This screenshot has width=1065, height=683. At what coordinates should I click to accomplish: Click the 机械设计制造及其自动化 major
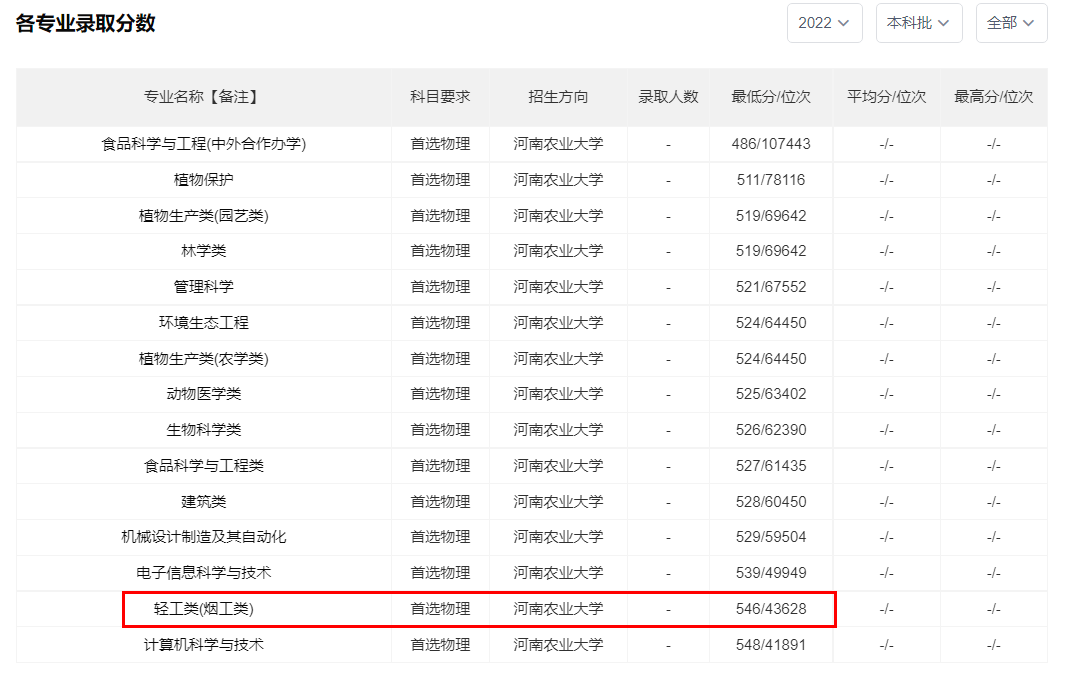pos(203,537)
